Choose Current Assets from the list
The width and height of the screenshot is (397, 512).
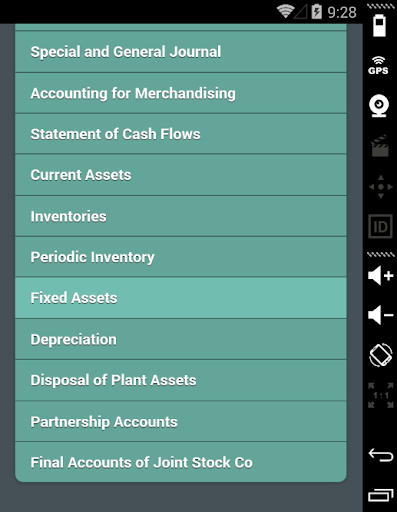click(x=181, y=175)
